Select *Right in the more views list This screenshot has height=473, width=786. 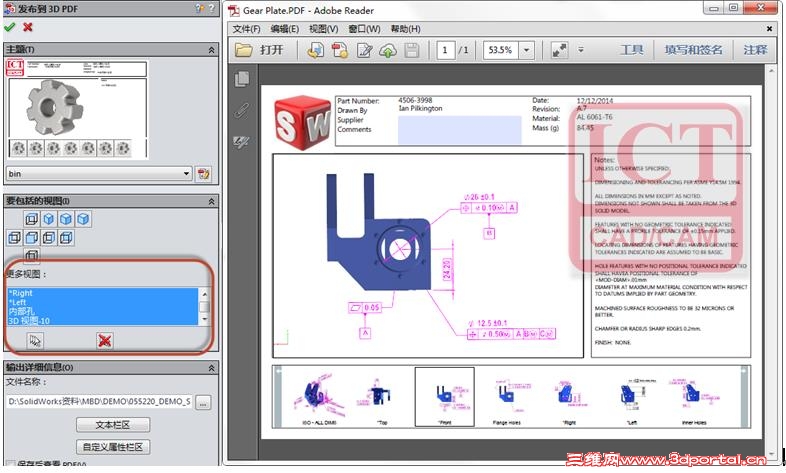(x=103, y=293)
